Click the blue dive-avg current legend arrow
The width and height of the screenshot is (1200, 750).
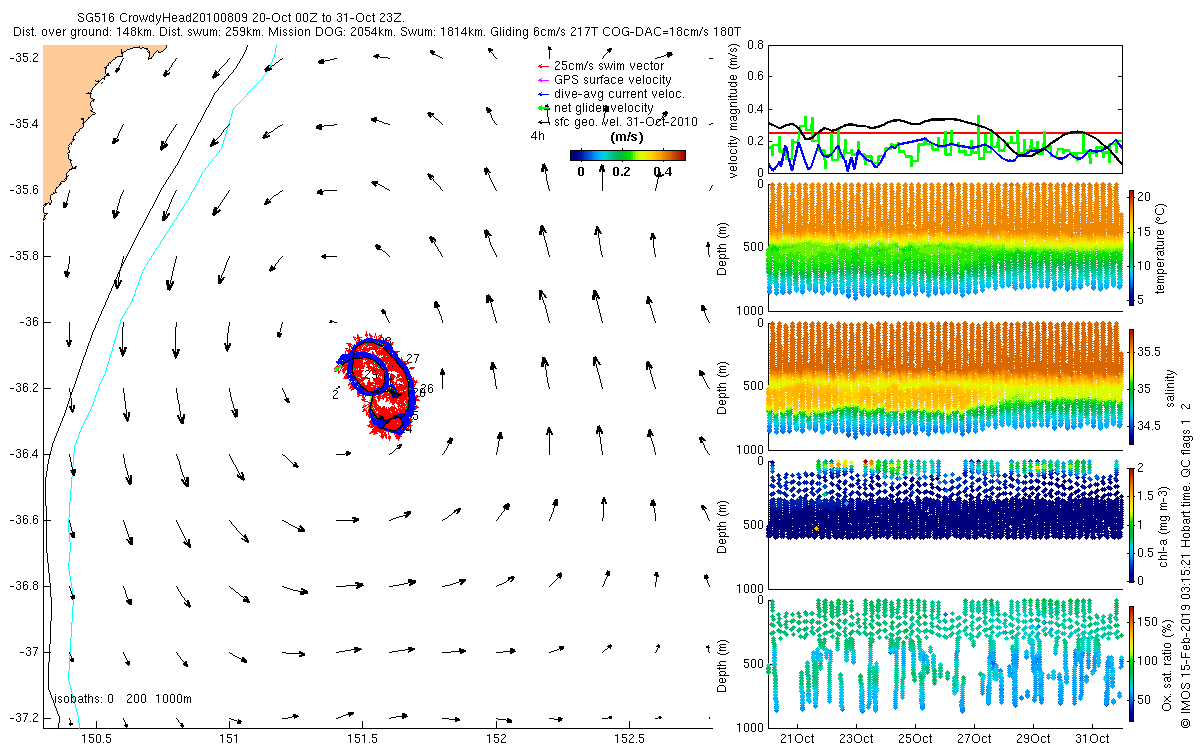(x=543, y=93)
